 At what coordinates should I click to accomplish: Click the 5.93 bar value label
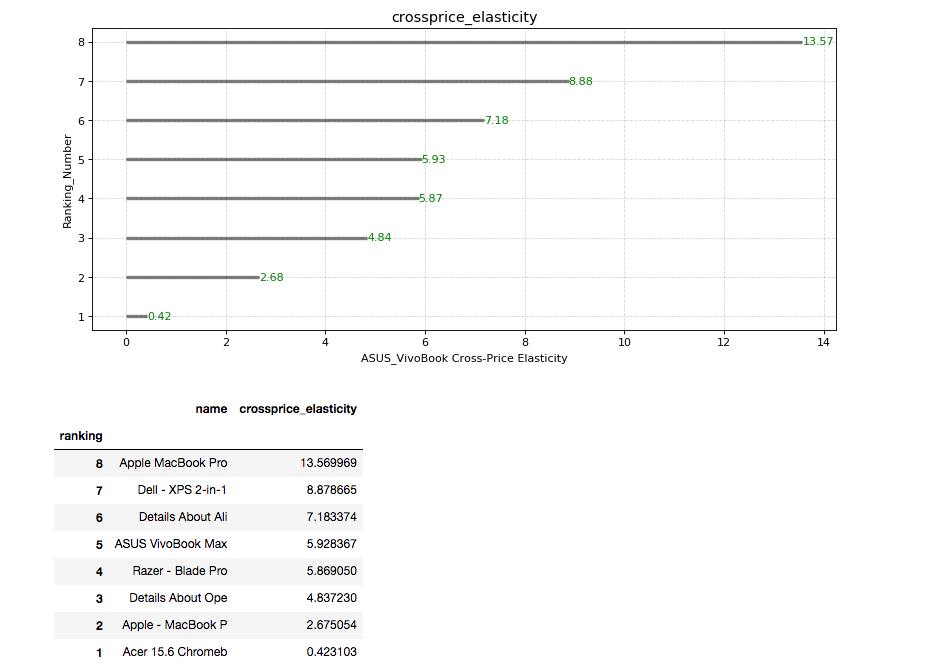(x=434, y=159)
